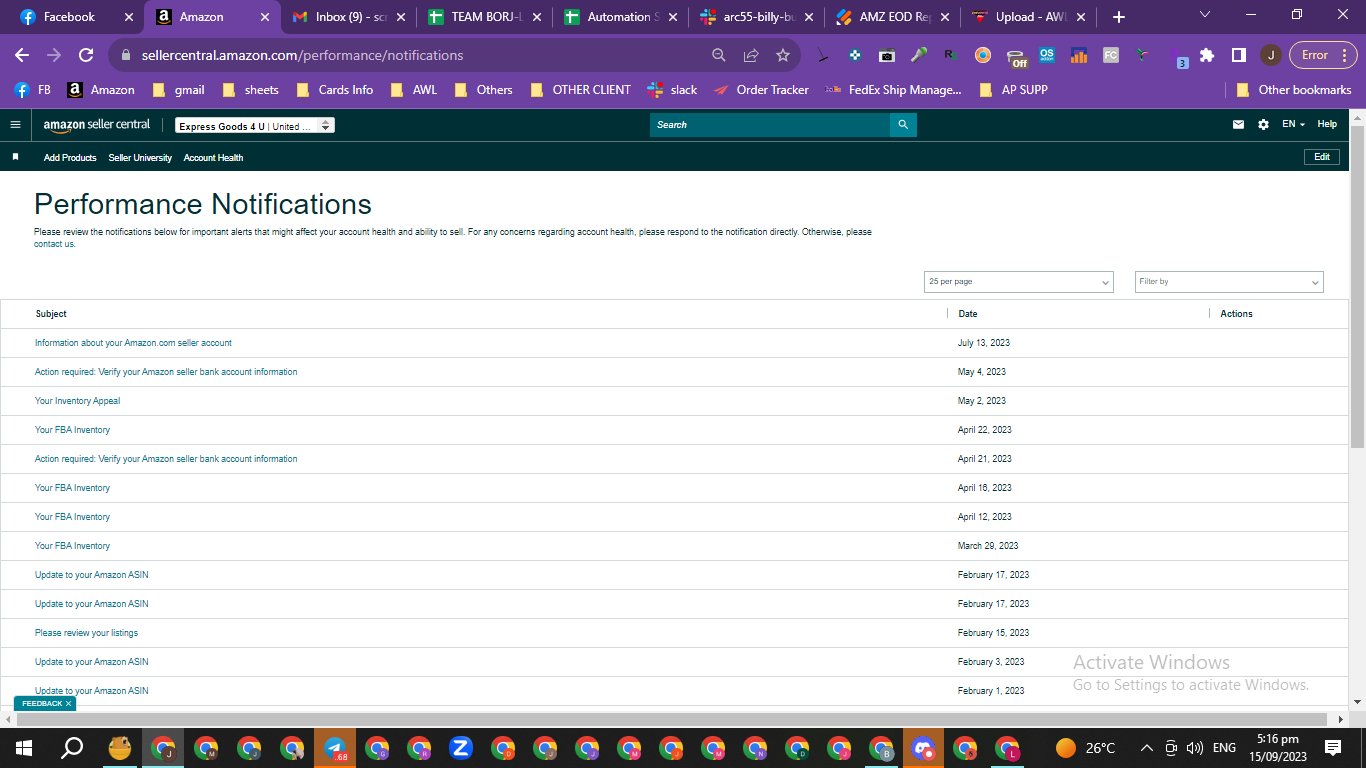This screenshot has height=768, width=1366.
Task: Close the Feedback widget with its X
Action: [68, 704]
